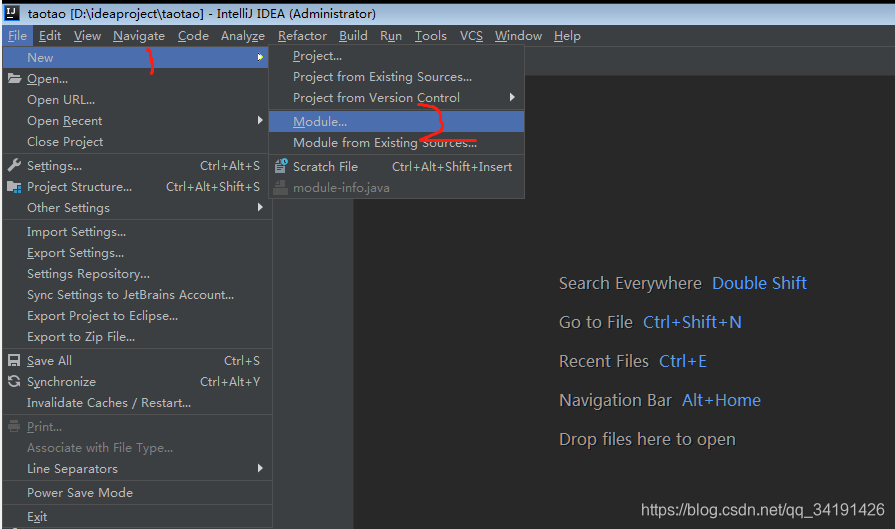This screenshot has width=895, height=529.
Task: Select Project from Existing Sources...
Action: click(397, 76)
